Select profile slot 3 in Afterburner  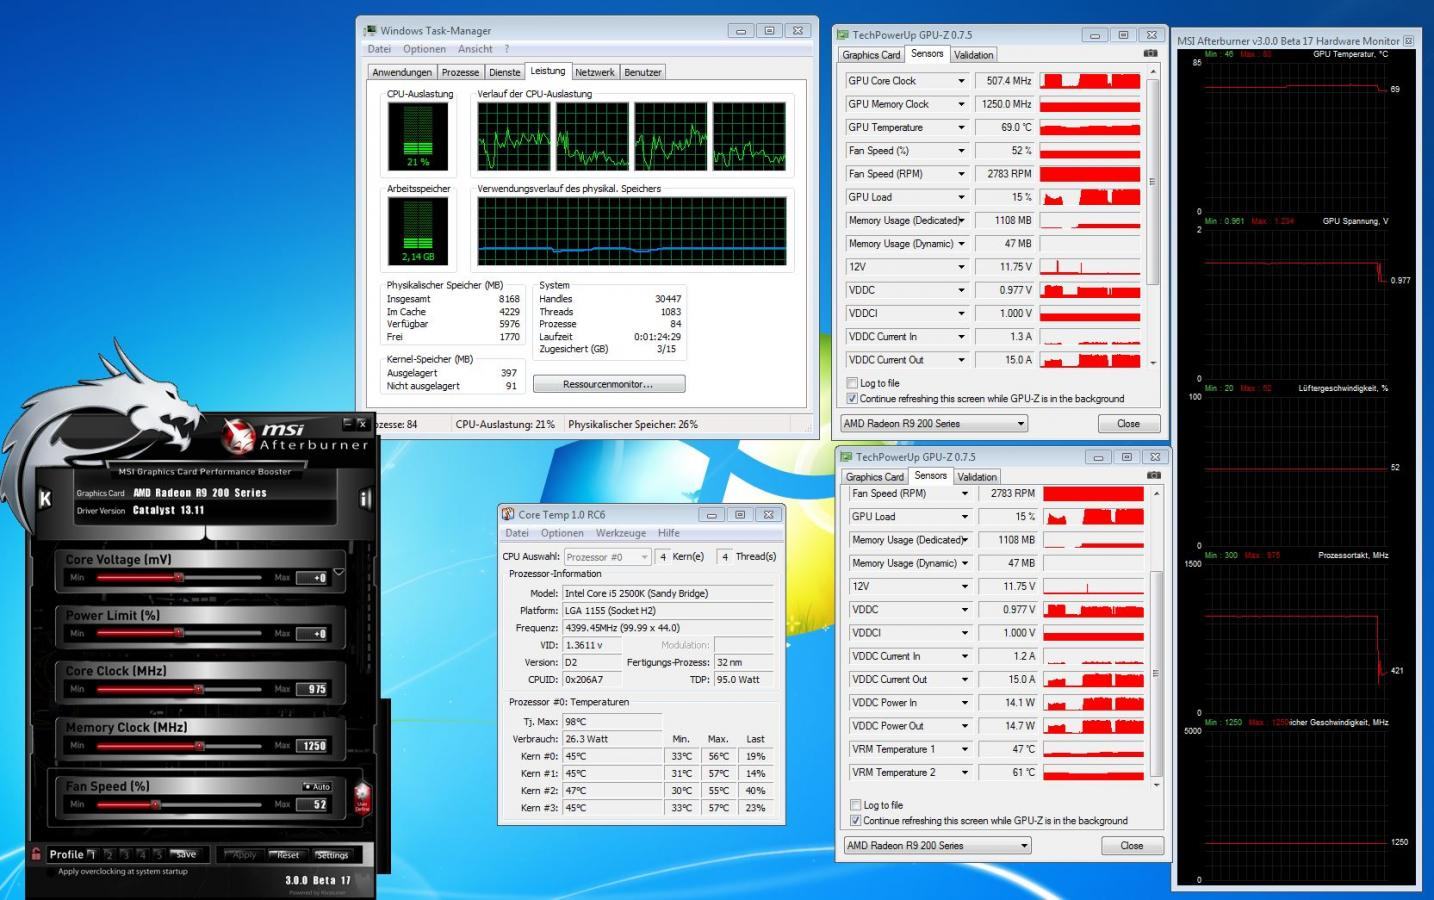pos(125,854)
